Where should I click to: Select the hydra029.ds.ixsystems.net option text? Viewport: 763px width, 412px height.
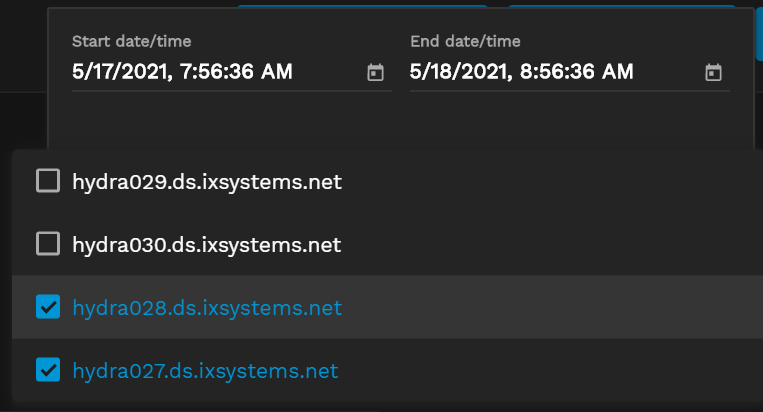point(207,182)
